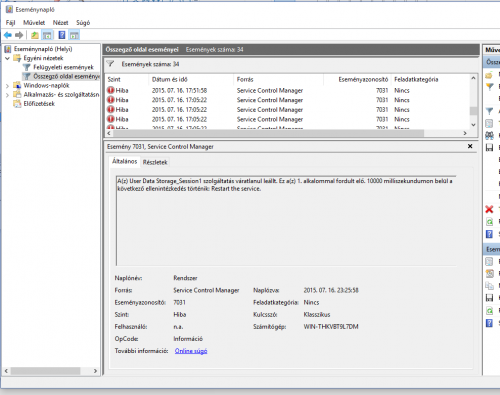Click the event description text box
This screenshot has width=500, height=395.
[286, 220]
